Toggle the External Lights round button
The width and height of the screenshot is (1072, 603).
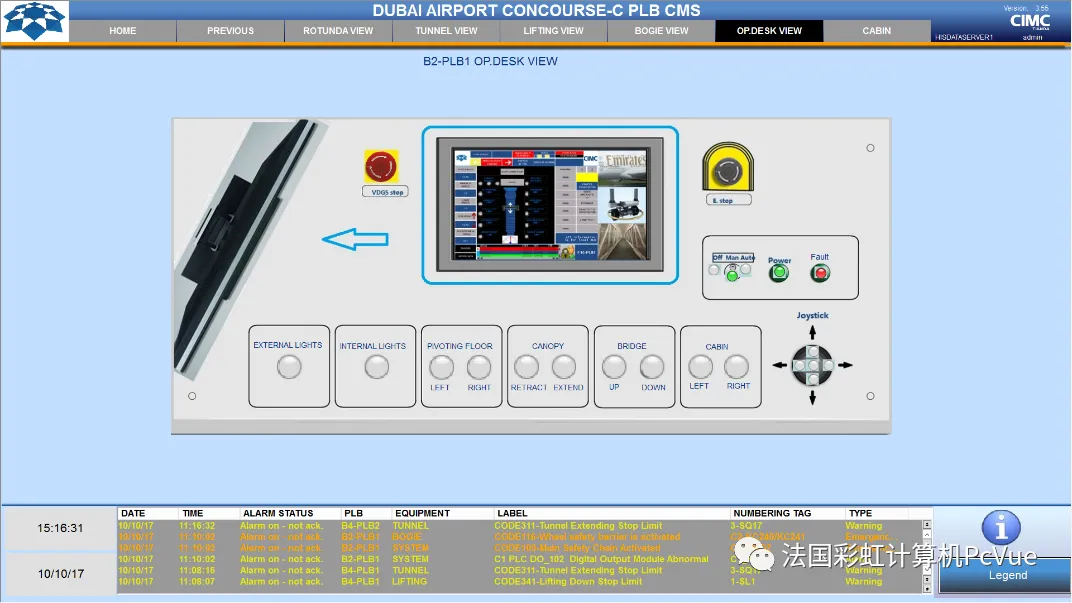(x=289, y=367)
